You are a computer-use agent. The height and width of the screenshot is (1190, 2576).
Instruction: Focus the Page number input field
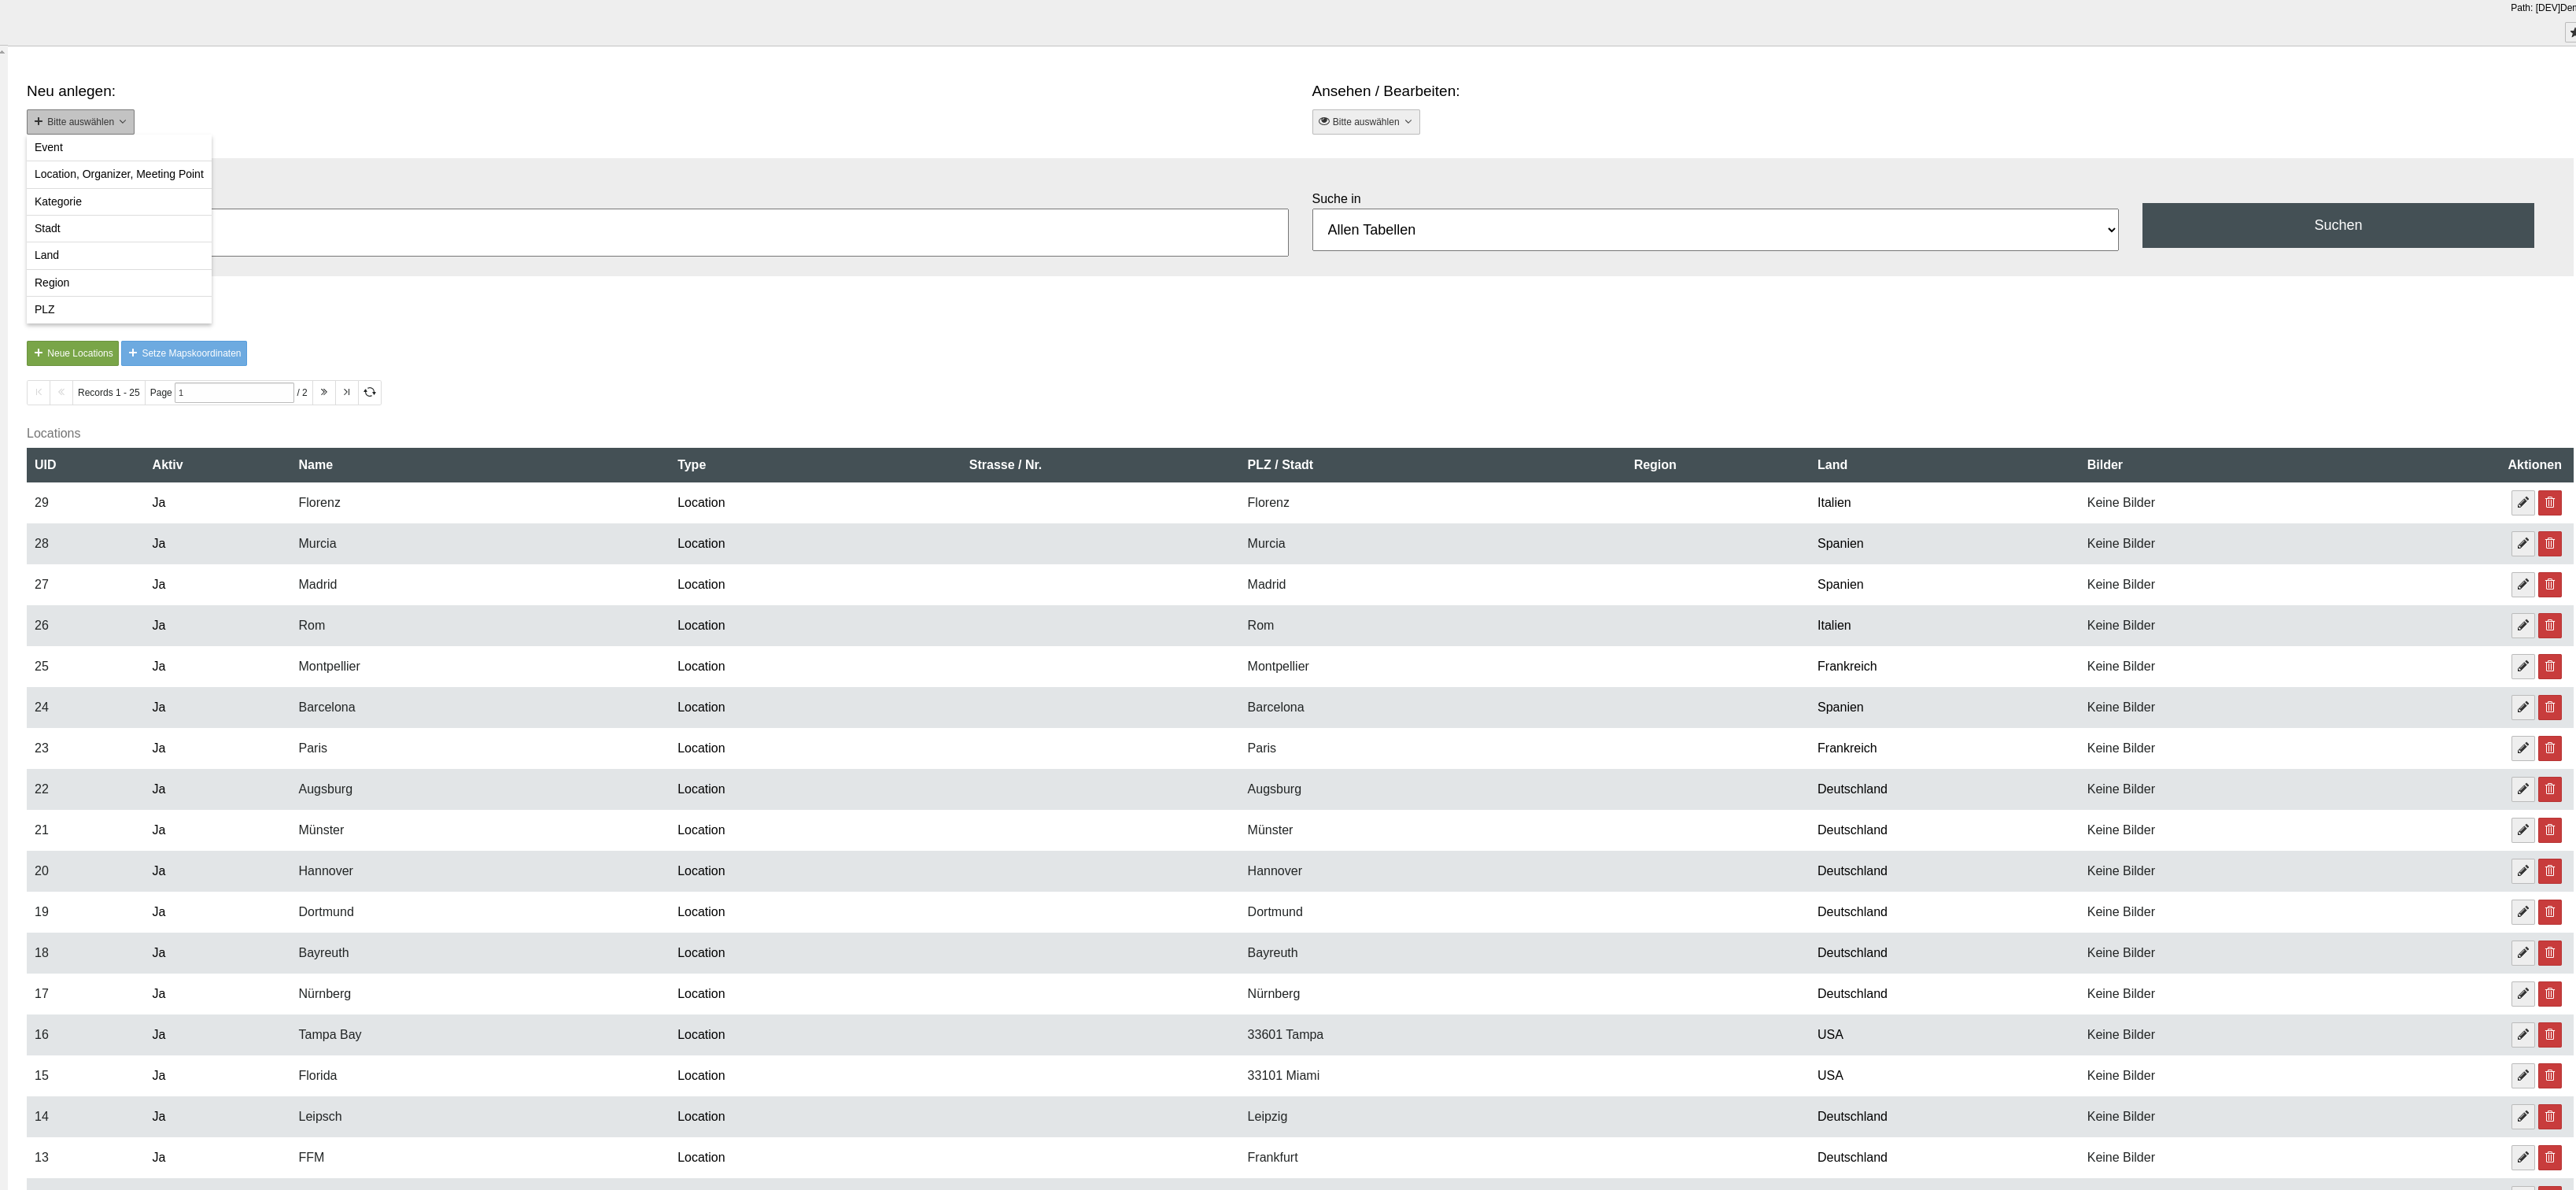pos(234,393)
